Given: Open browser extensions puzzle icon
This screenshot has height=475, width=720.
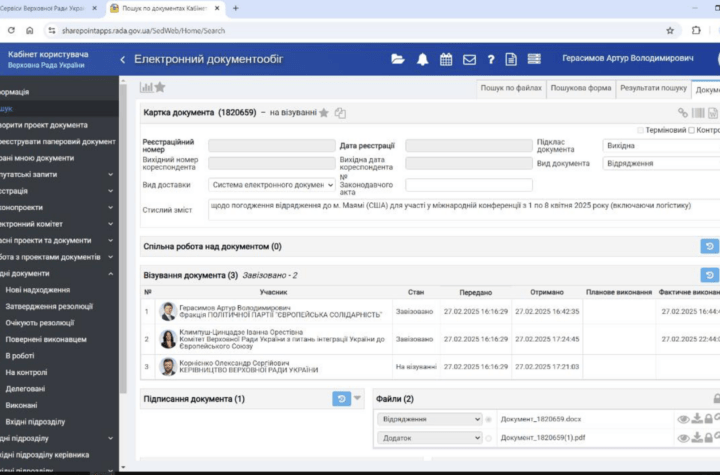Looking at the screenshot, I should pos(696,30).
